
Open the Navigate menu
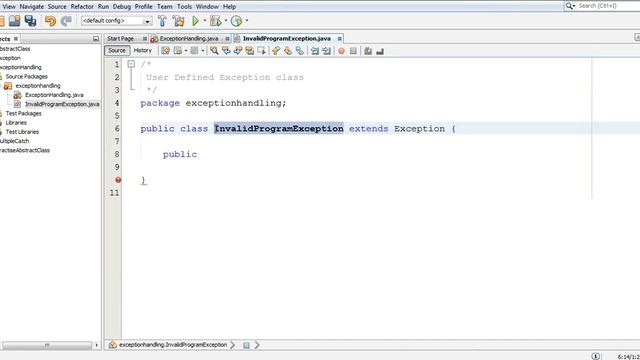point(31,7)
